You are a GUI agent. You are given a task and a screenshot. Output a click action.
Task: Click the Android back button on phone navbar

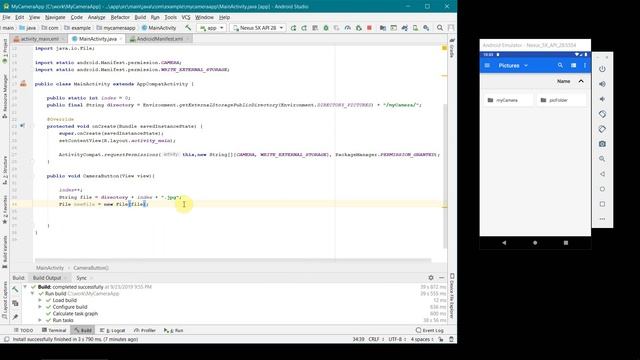point(504,242)
